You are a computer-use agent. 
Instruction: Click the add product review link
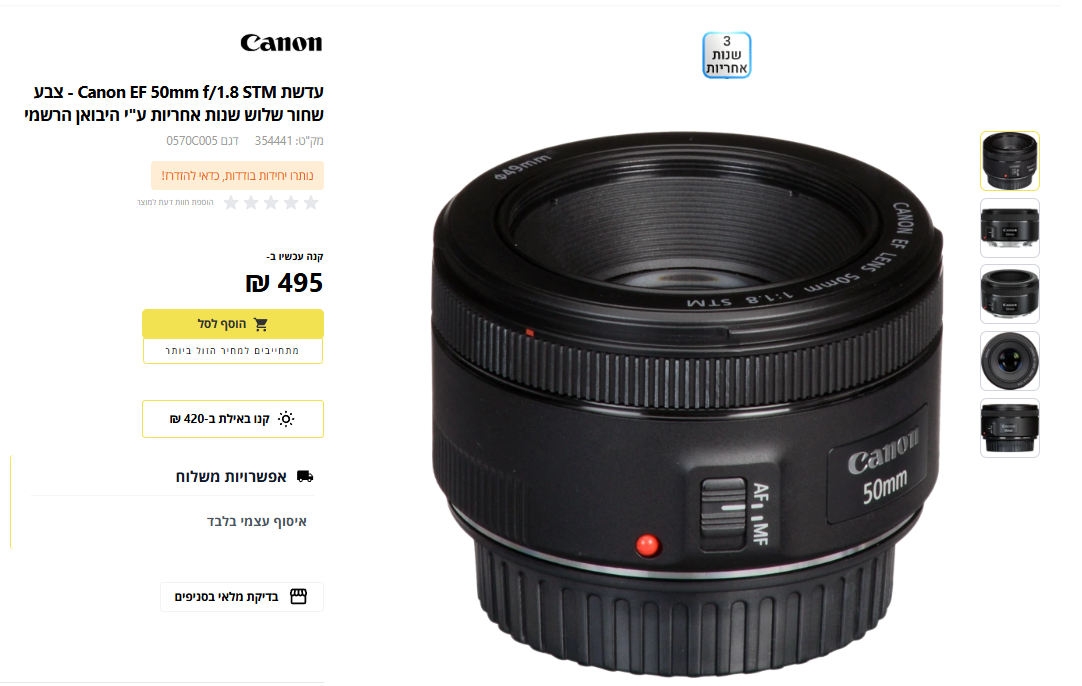(x=175, y=202)
